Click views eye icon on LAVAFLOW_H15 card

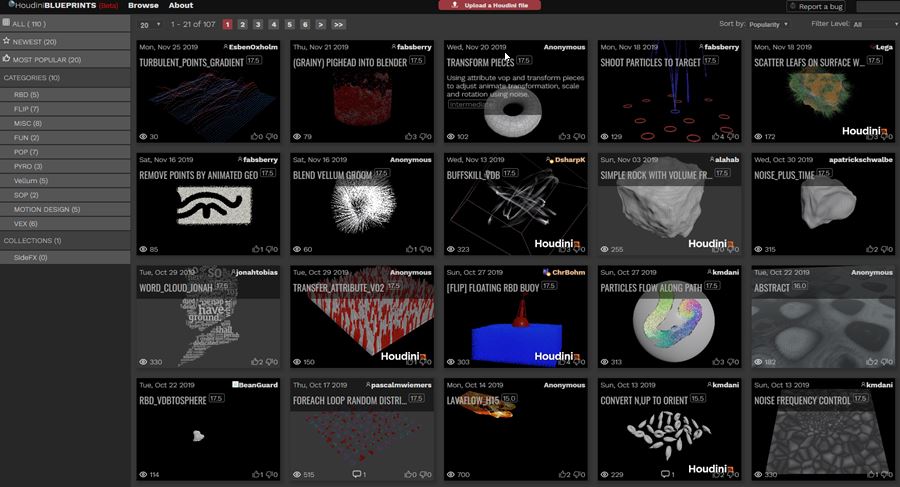(451, 474)
